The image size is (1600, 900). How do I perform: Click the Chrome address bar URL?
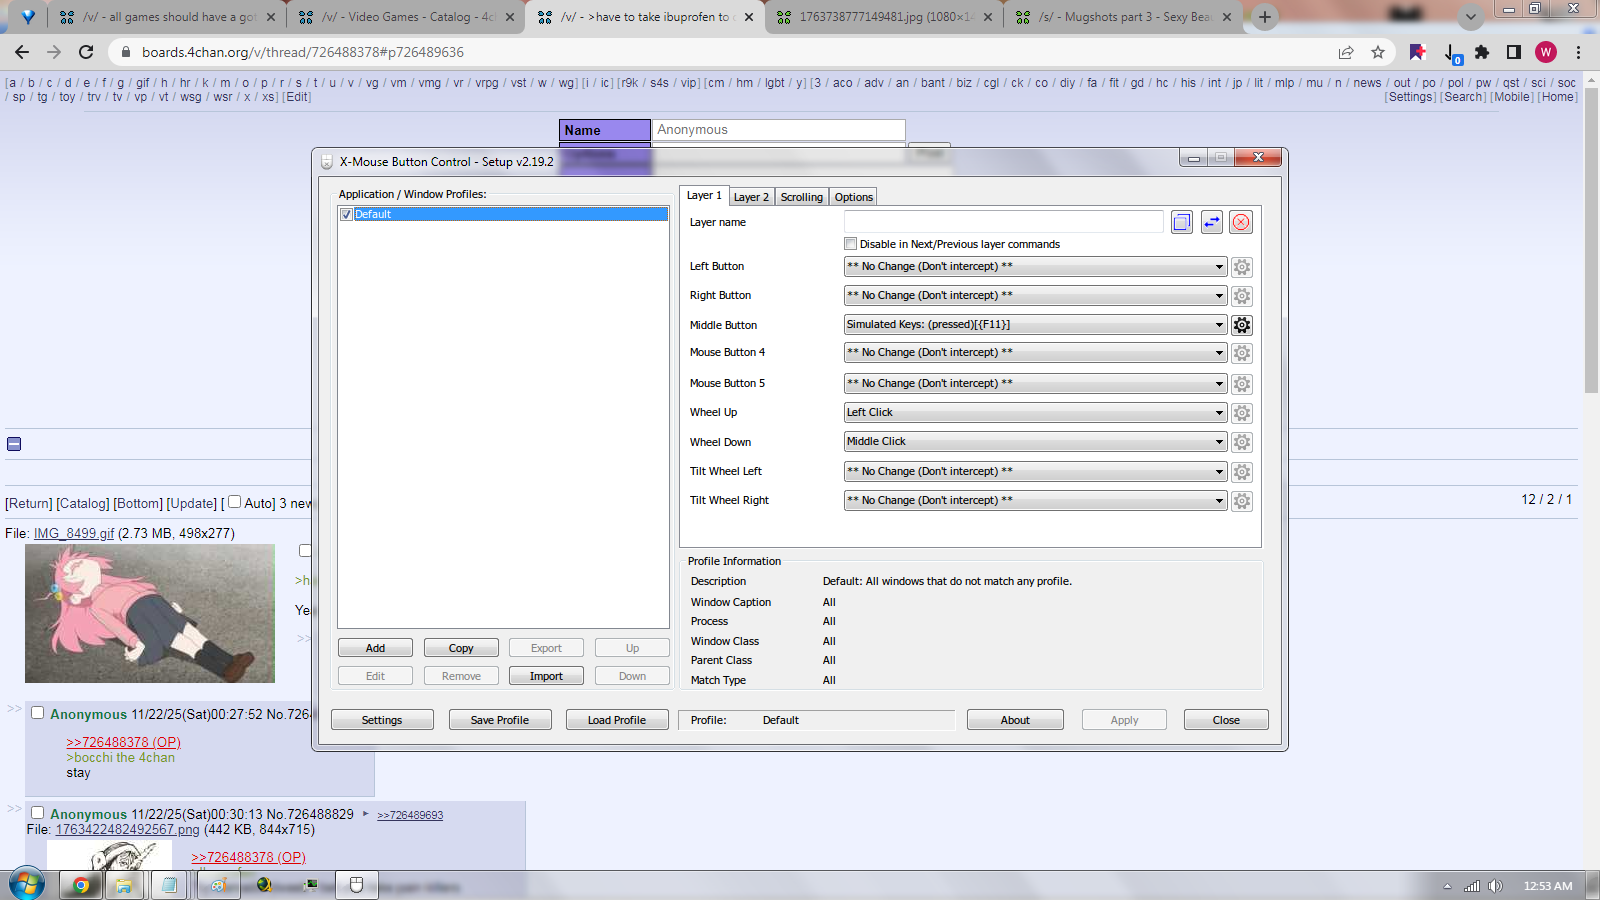(303, 52)
